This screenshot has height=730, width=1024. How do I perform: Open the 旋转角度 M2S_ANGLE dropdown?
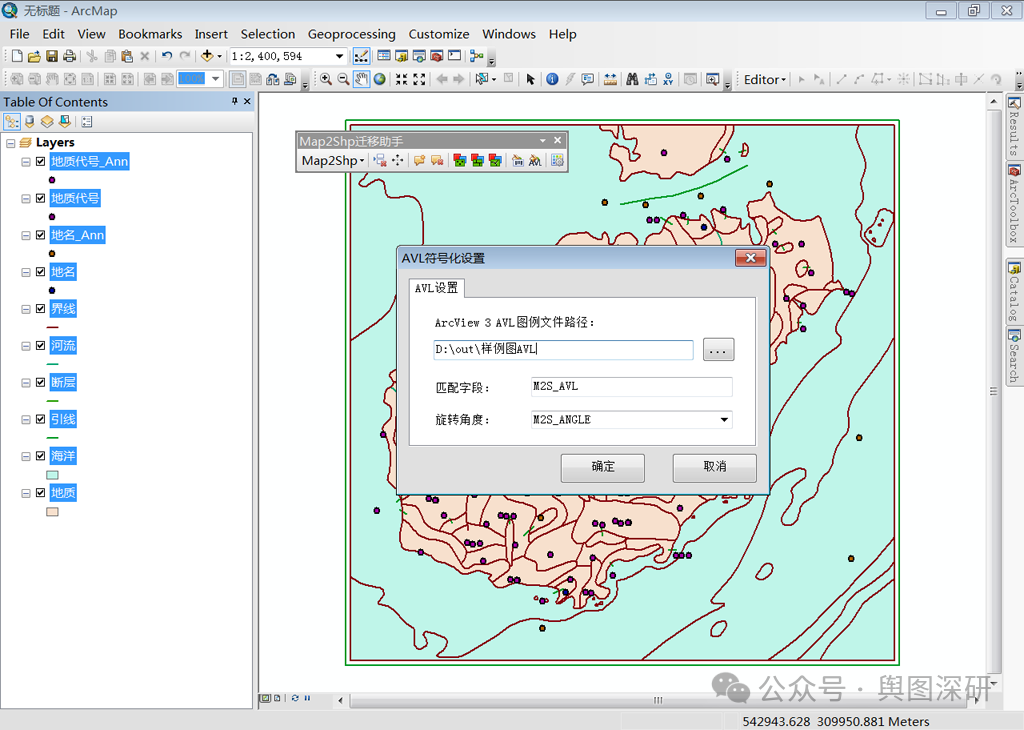(x=724, y=420)
